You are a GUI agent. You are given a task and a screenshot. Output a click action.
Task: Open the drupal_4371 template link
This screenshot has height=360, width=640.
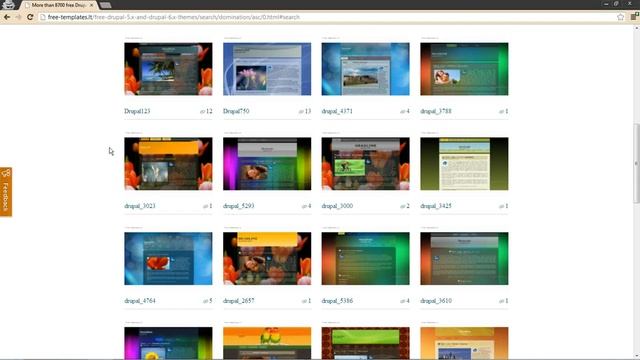(337, 111)
